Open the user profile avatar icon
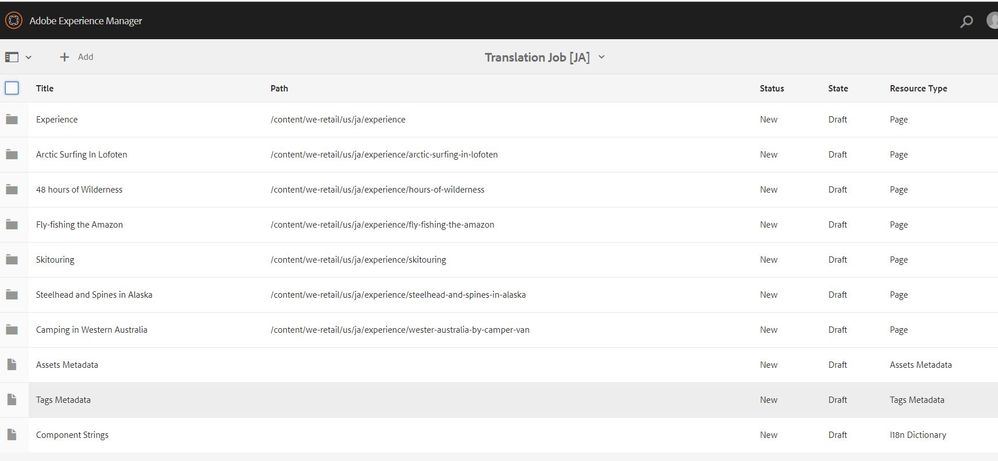The height and width of the screenshot is (461, 998). coord(991,21)
